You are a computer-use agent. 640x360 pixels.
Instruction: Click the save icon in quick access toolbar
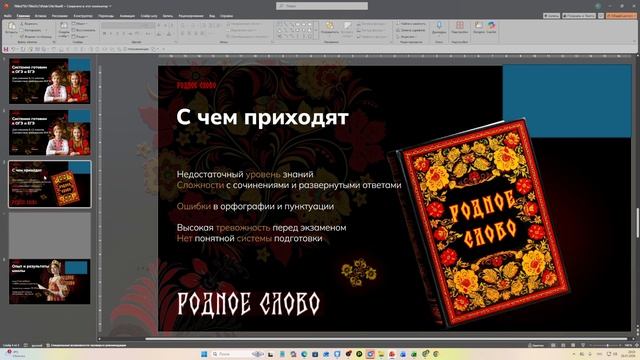6,49
